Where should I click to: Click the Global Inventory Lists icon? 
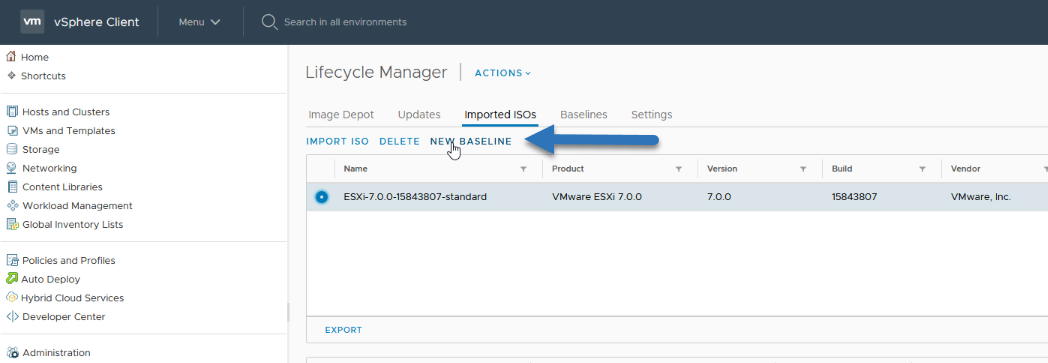pos(11,224)
